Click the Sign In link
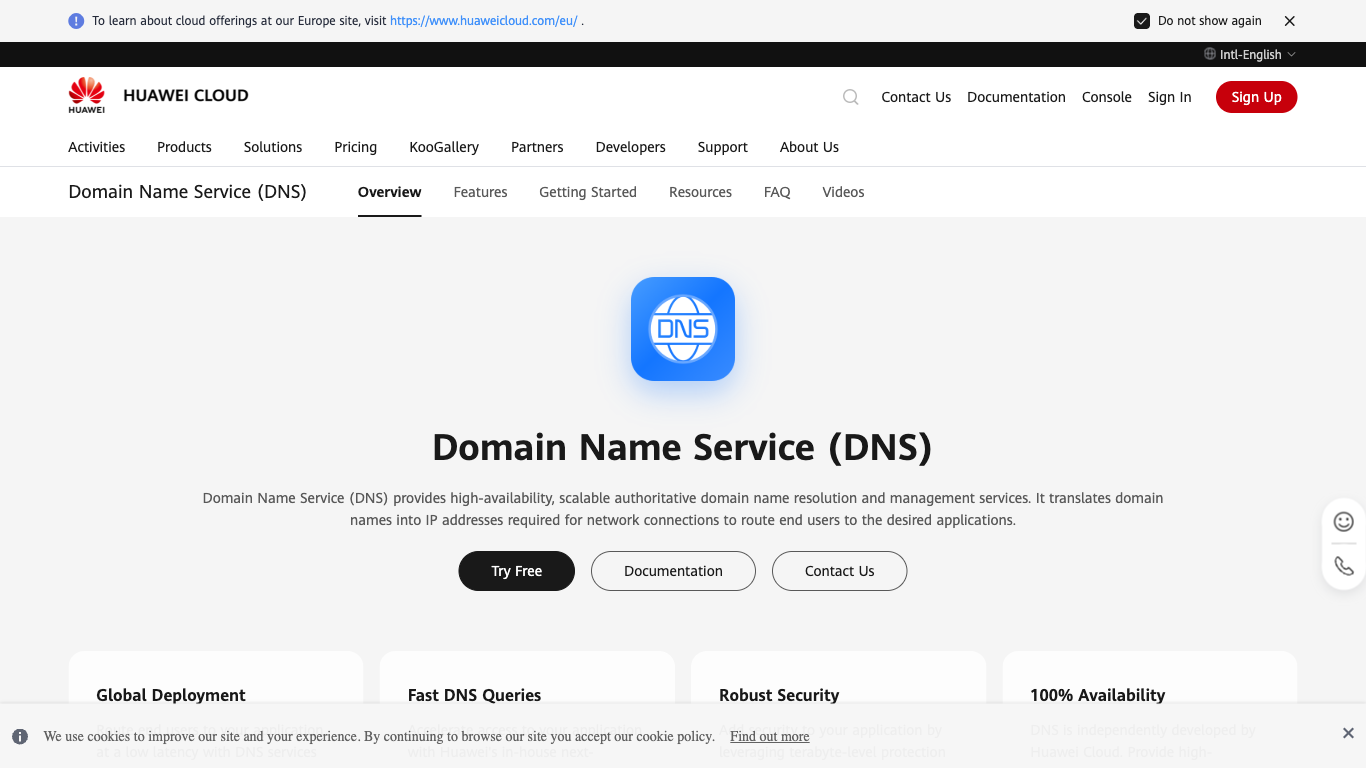1366x768 pixels. point(1170,97)
